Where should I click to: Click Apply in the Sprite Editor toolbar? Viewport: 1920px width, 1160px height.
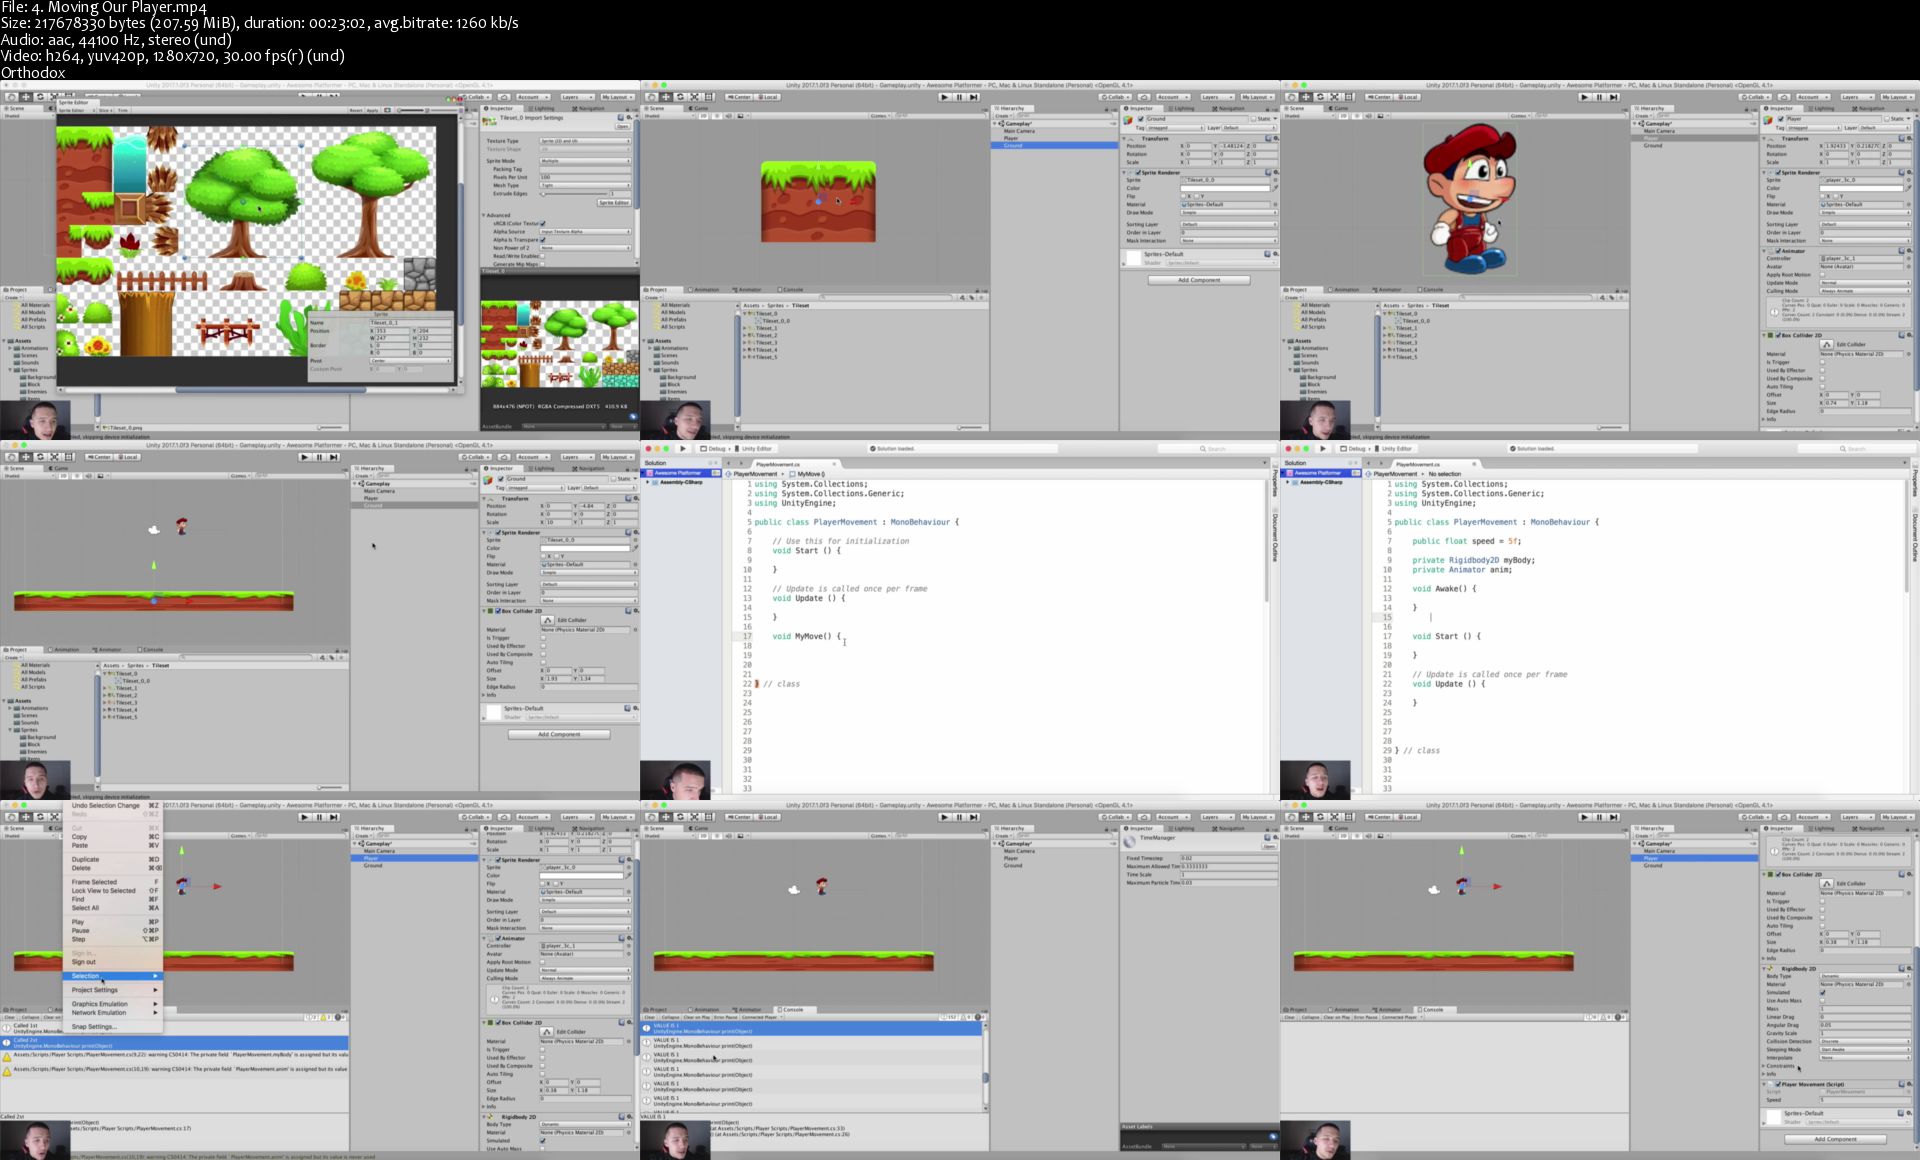pos(372,110)
